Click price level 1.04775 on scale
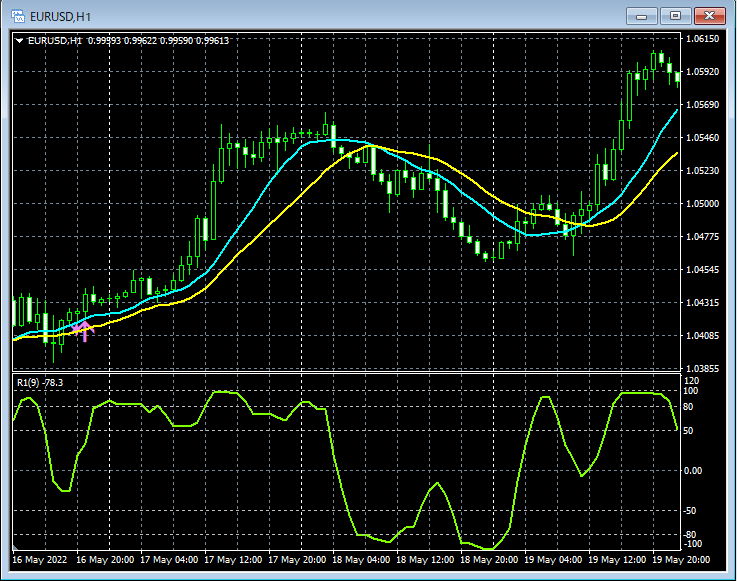This screenshot has width=738, height=581. tap(703, 236)
